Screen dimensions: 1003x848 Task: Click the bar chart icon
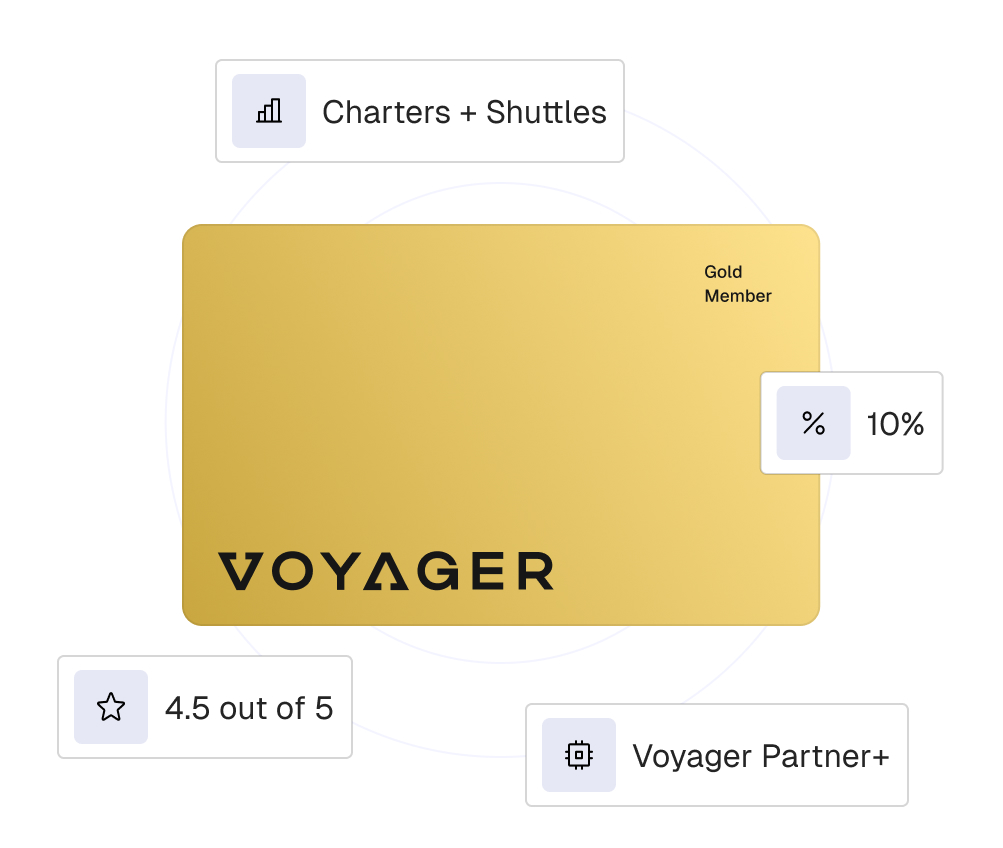click(269, 111)
